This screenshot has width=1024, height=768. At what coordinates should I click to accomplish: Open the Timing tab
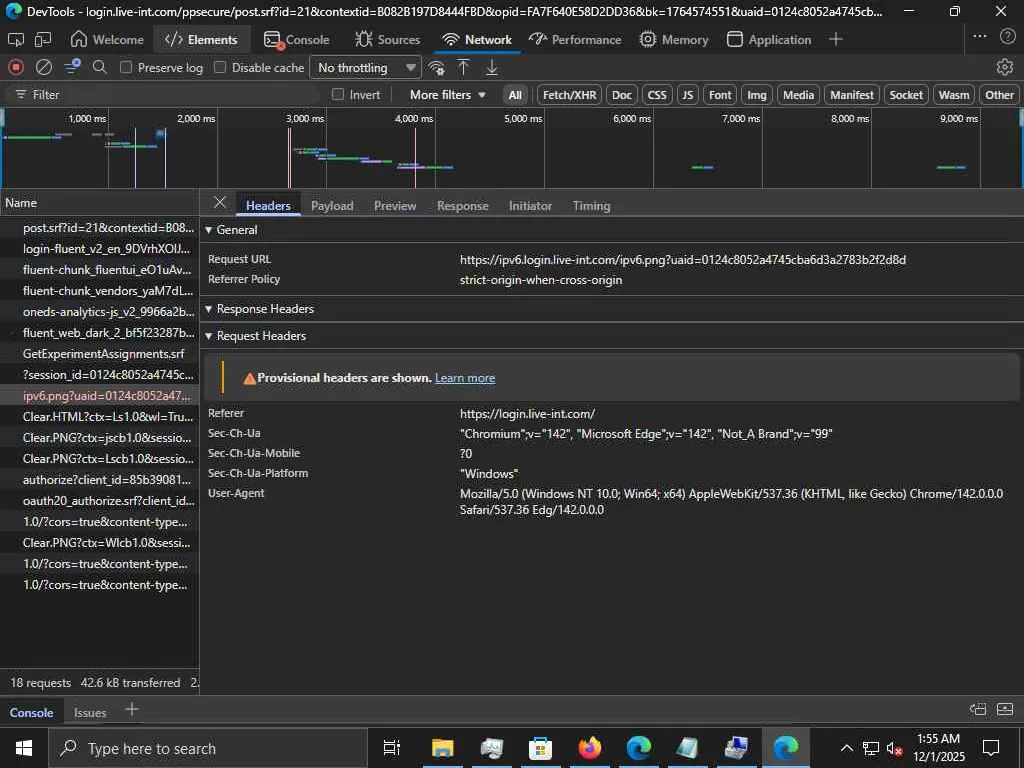[591, 206]
